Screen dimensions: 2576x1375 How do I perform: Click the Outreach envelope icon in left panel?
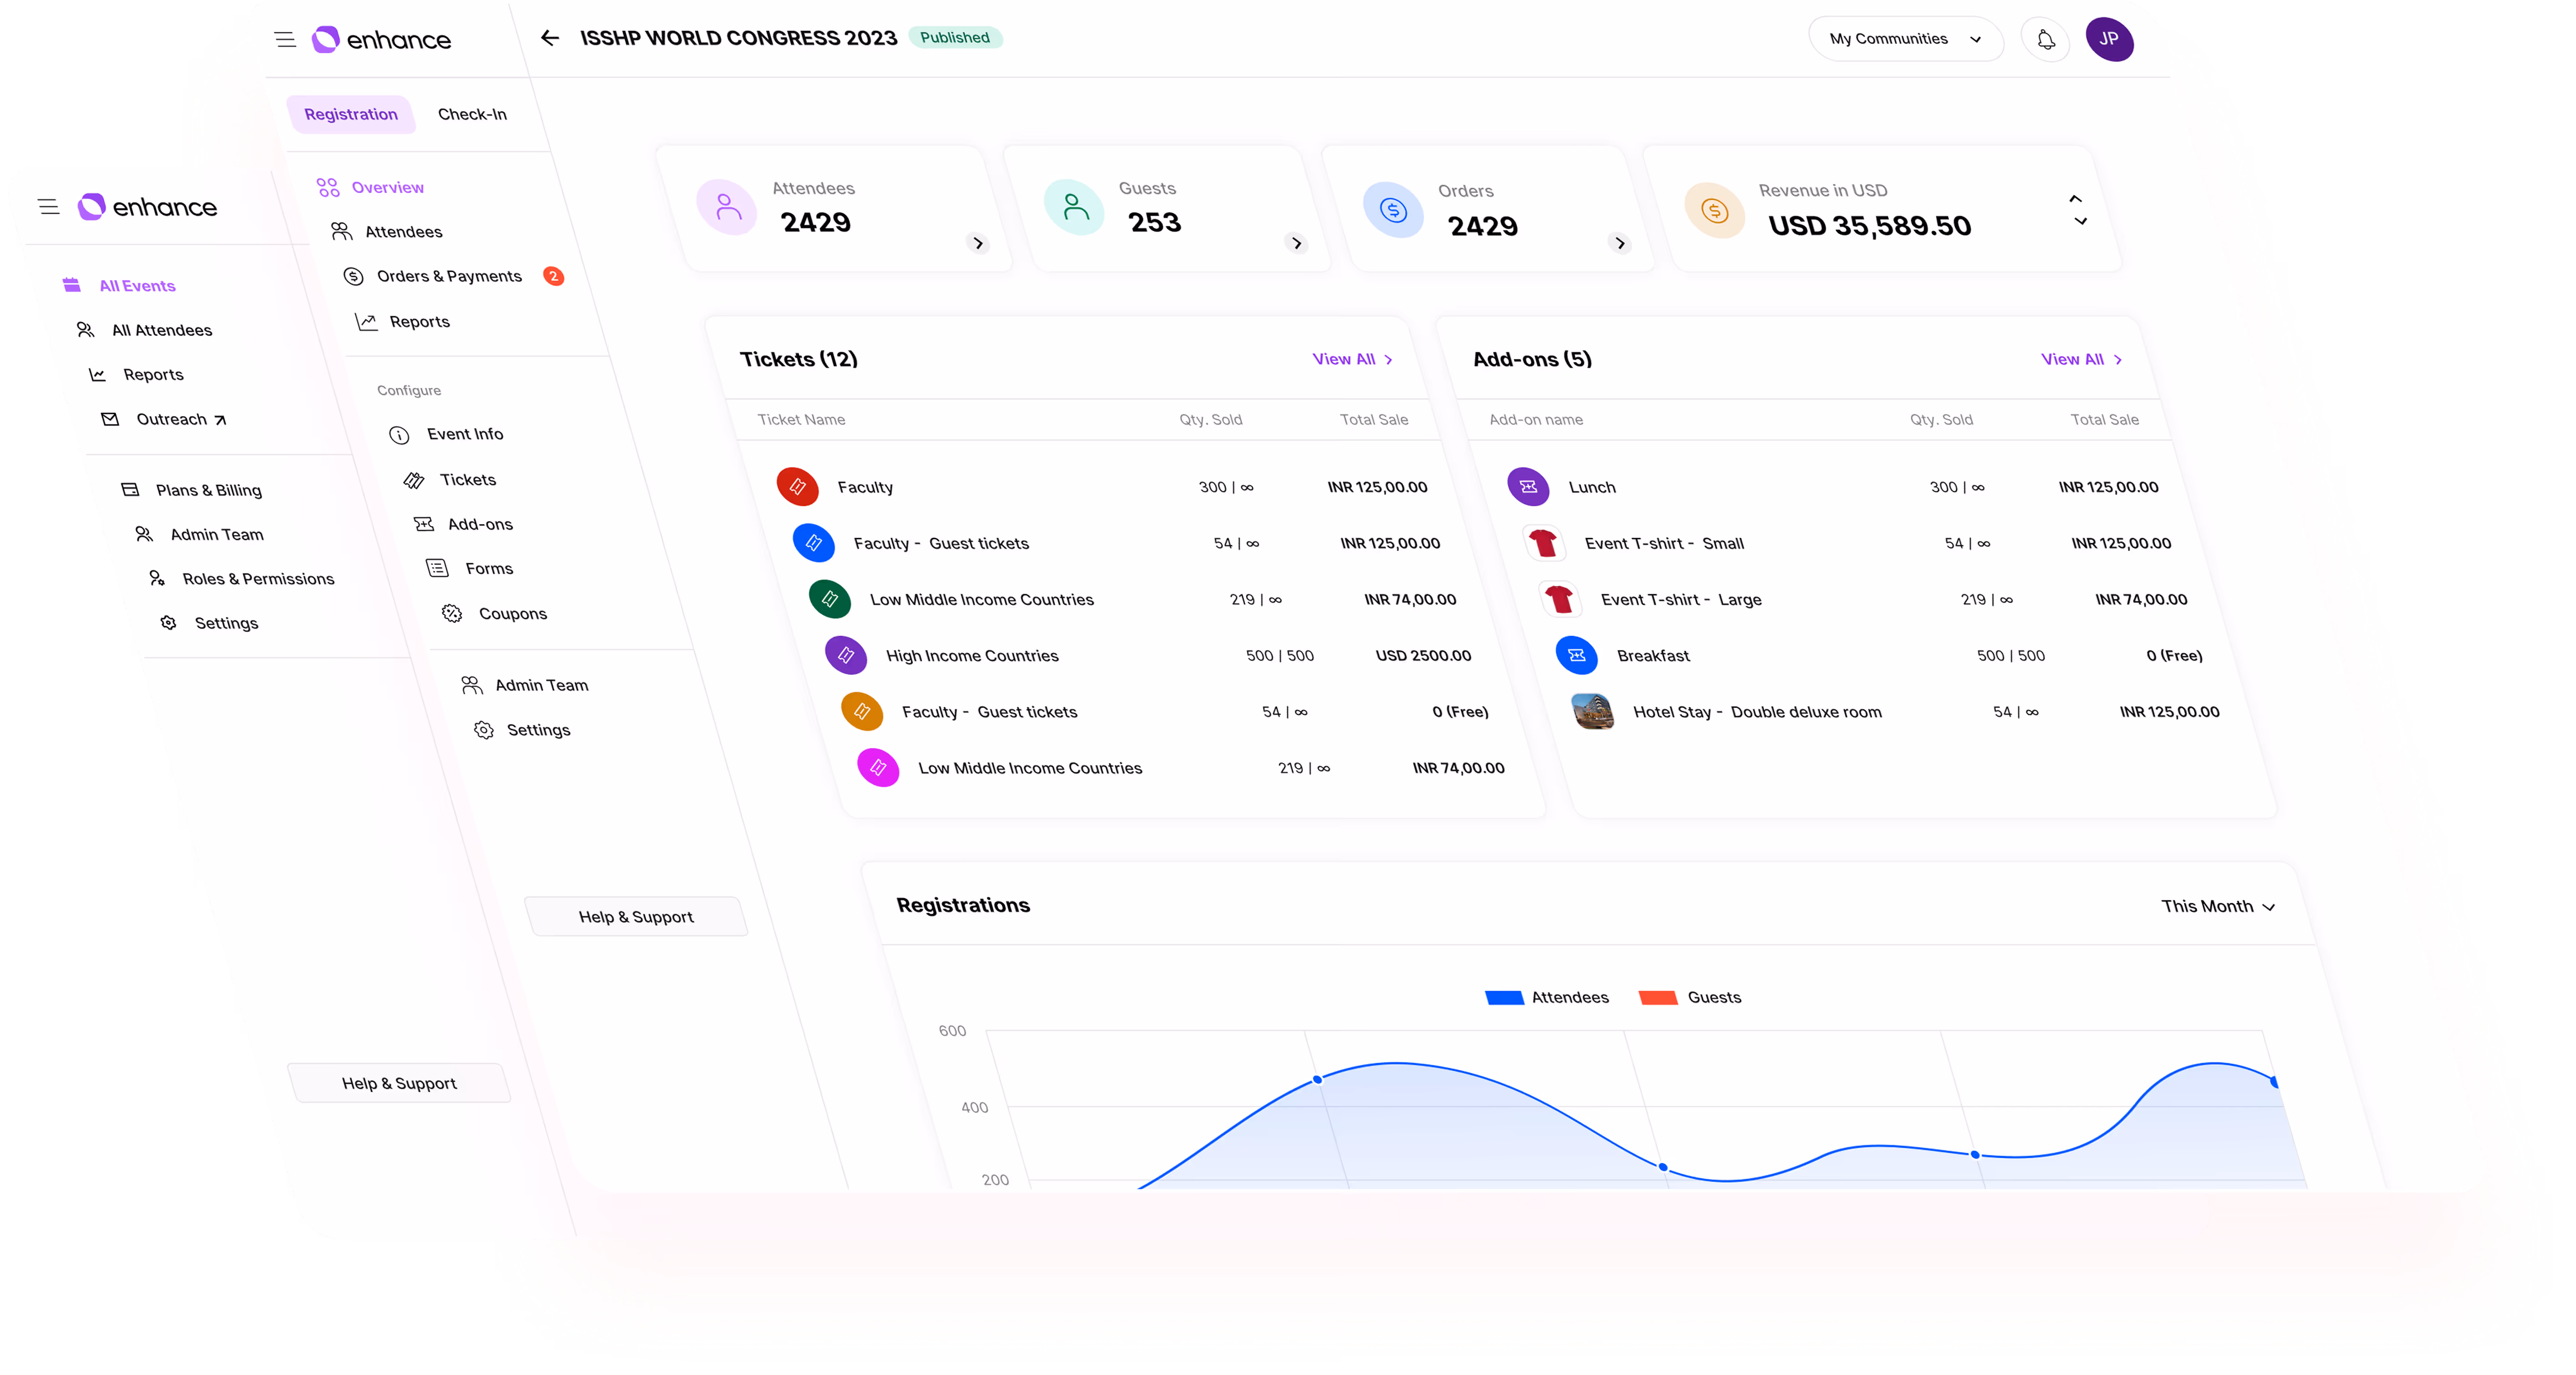click(x=110, y=419)
